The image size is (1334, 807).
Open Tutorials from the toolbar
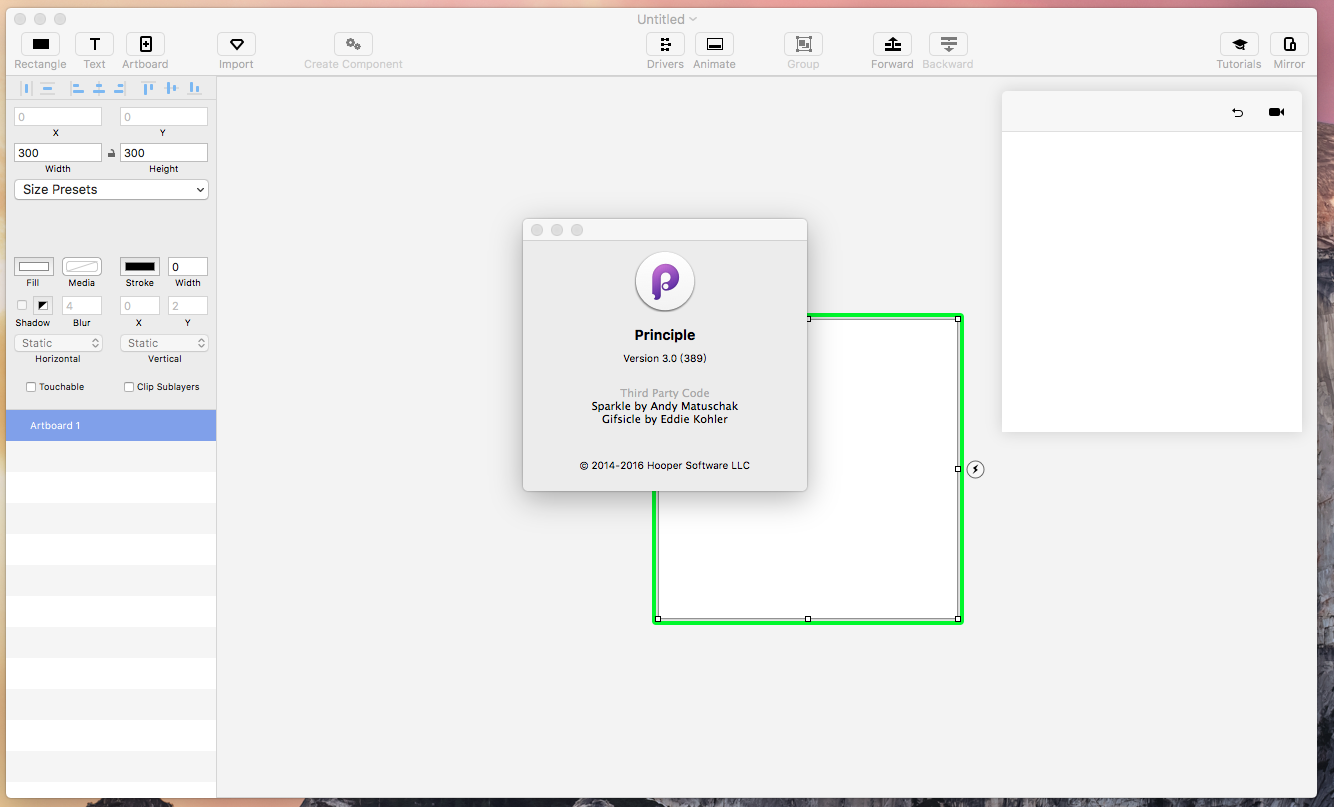(1238, 44)
